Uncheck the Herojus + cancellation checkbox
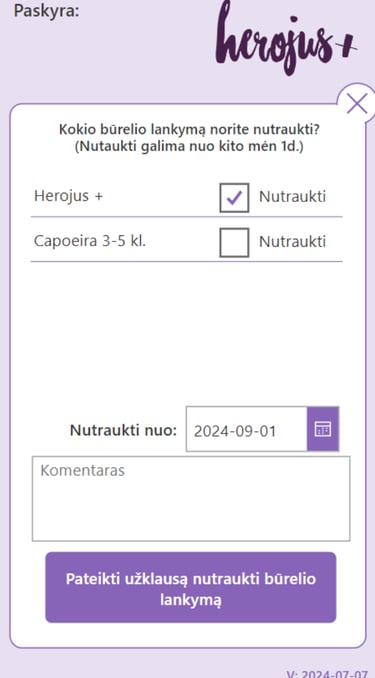 click(234, 198)
